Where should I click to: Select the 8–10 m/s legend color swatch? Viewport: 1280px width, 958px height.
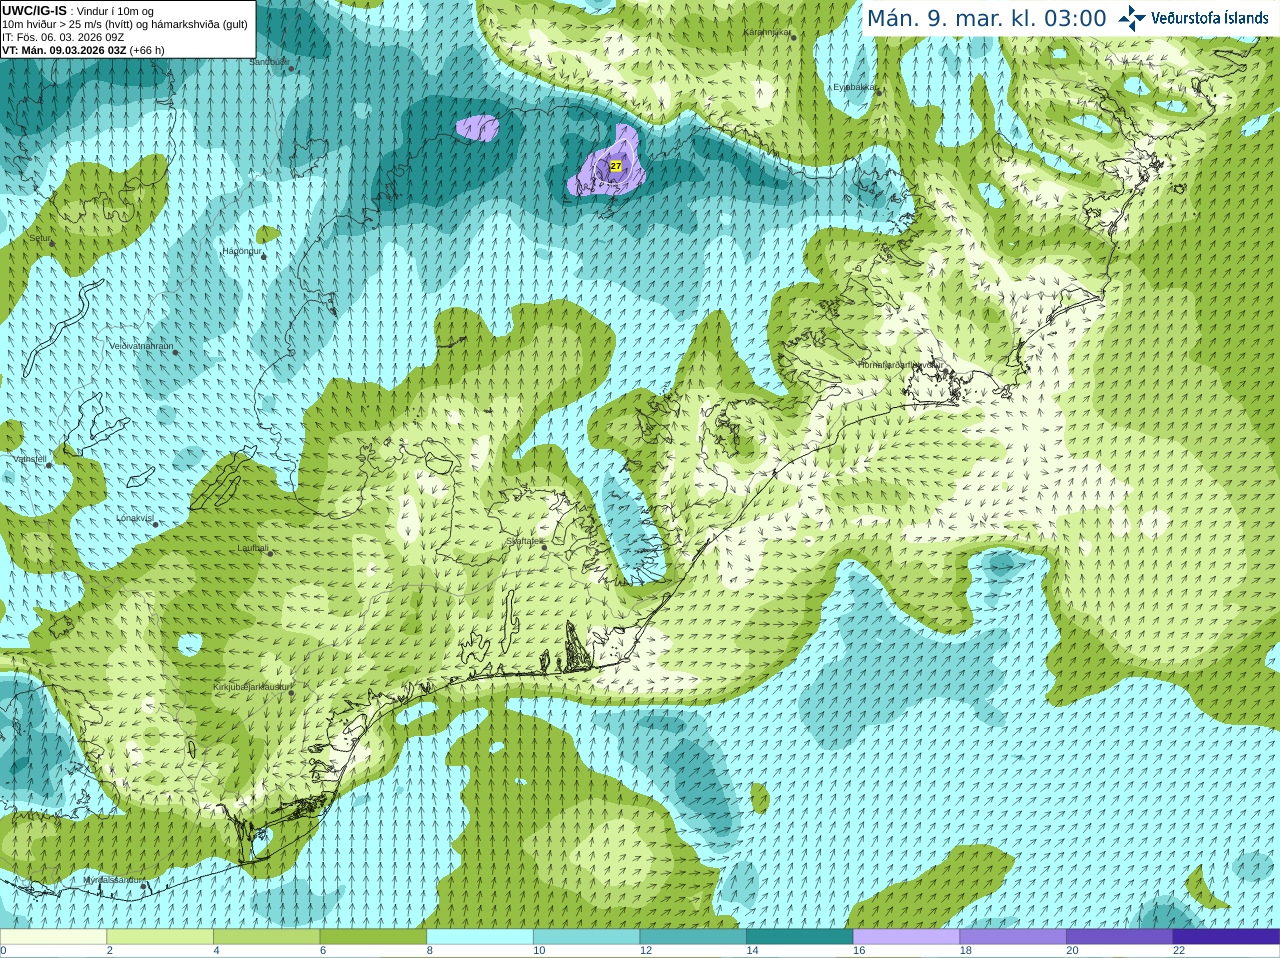pyautogui.click(x=480, y=937)
